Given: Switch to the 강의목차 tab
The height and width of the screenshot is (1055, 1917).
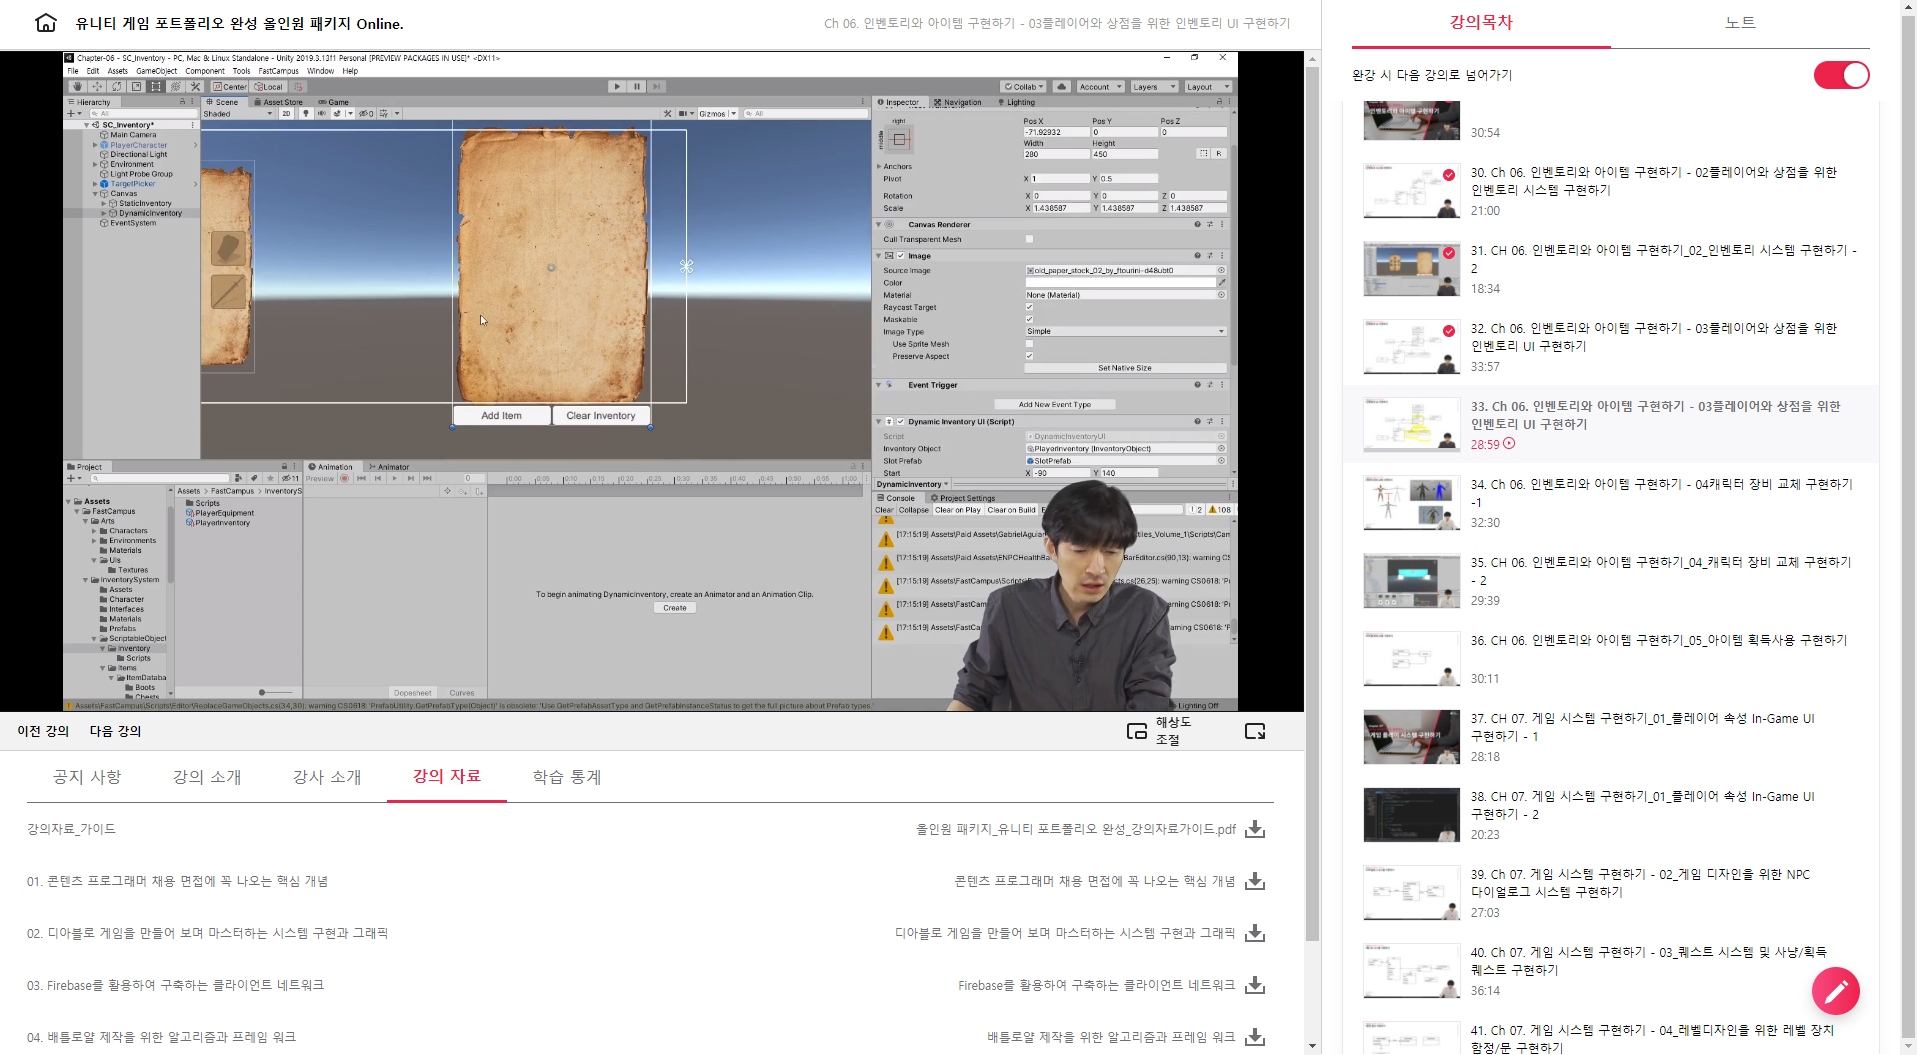Looking at the screenshot, I should click(1481, 22).
